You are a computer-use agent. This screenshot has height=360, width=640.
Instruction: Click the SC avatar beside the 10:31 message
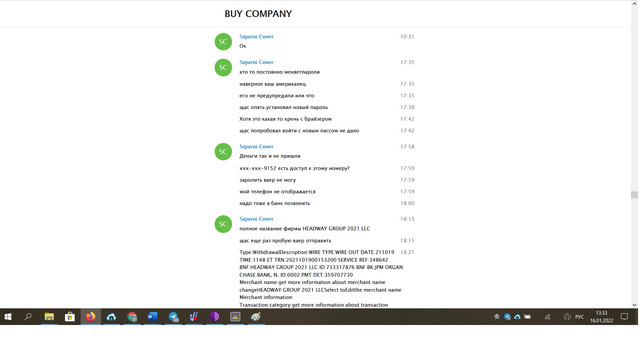(223, 42)
